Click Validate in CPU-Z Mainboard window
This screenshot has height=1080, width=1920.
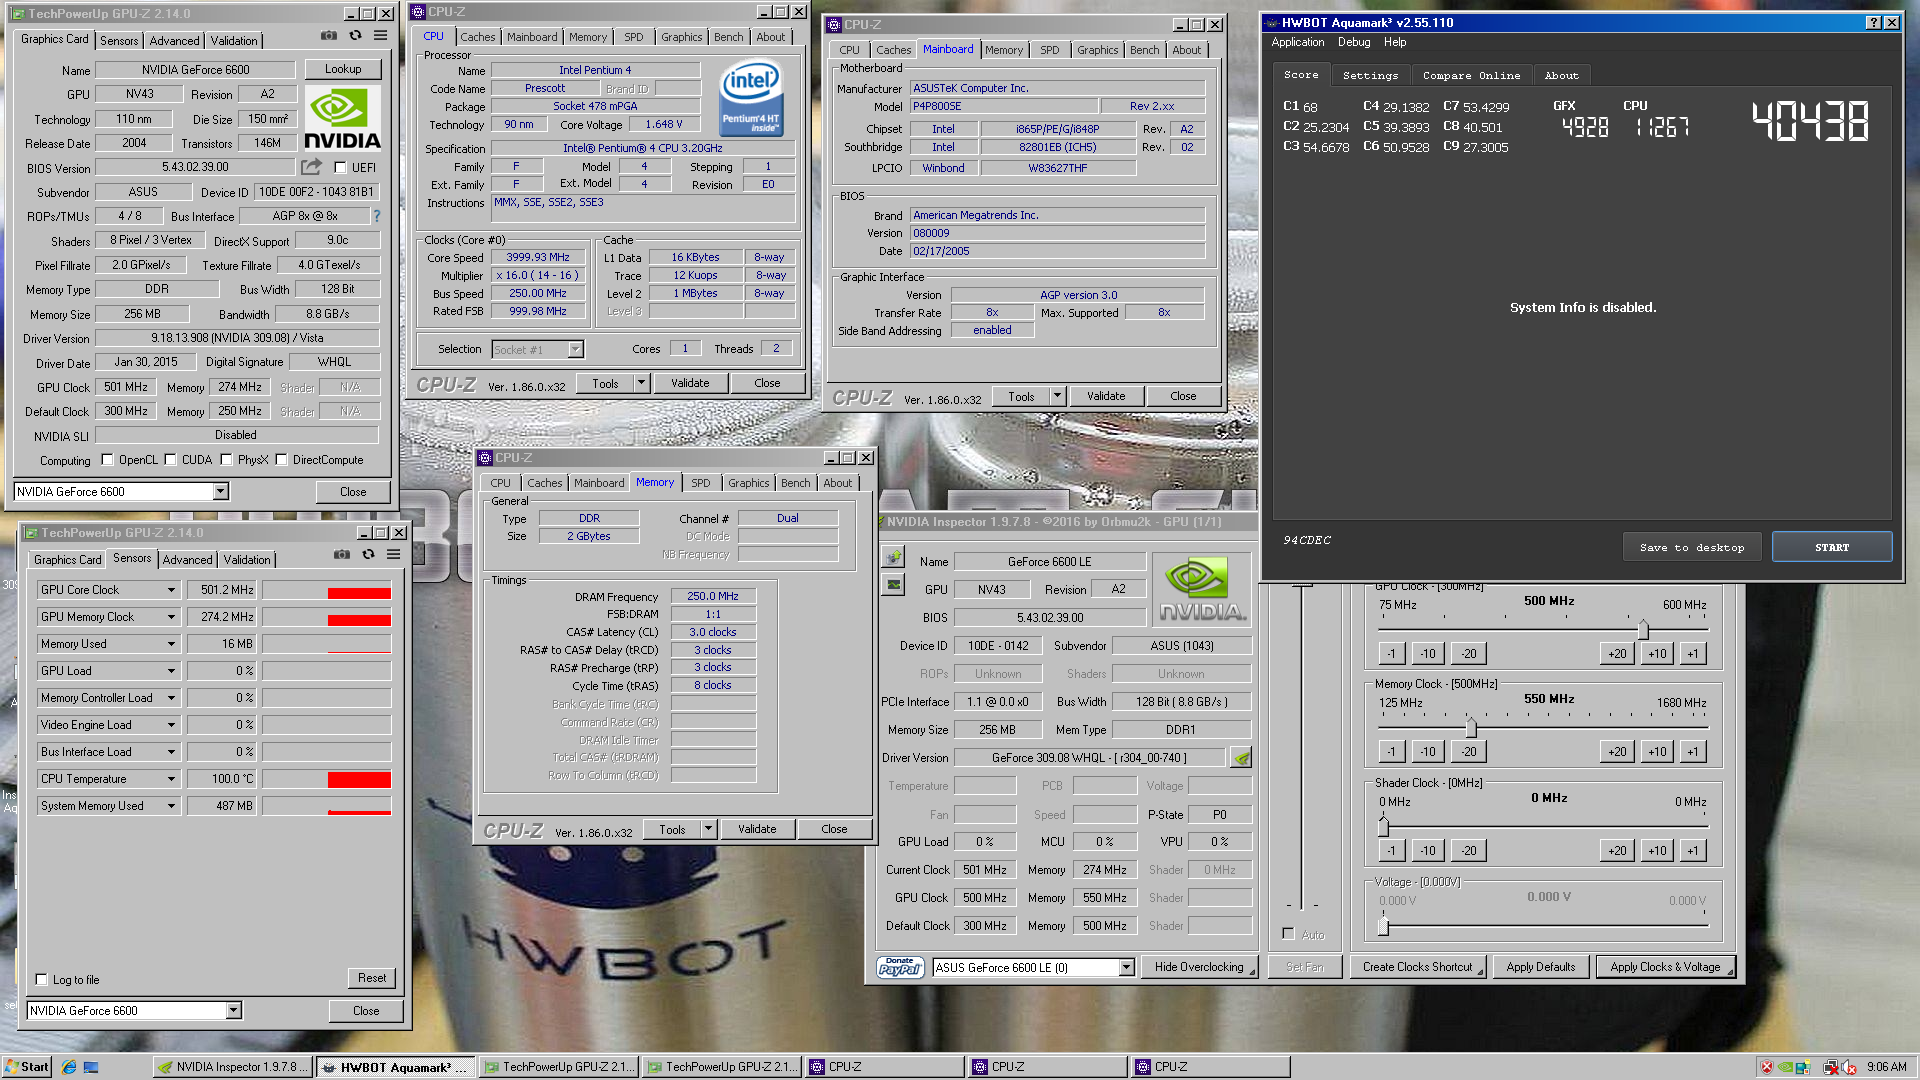coord(1106,396)
